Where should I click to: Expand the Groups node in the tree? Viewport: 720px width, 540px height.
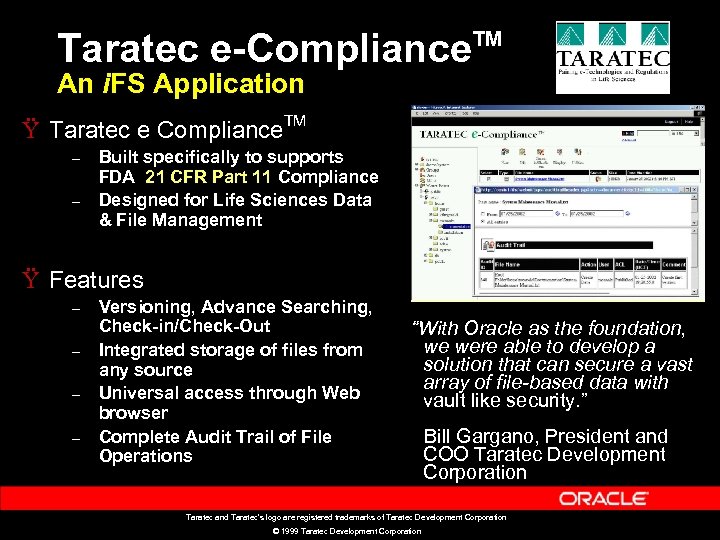pos(416,169)
